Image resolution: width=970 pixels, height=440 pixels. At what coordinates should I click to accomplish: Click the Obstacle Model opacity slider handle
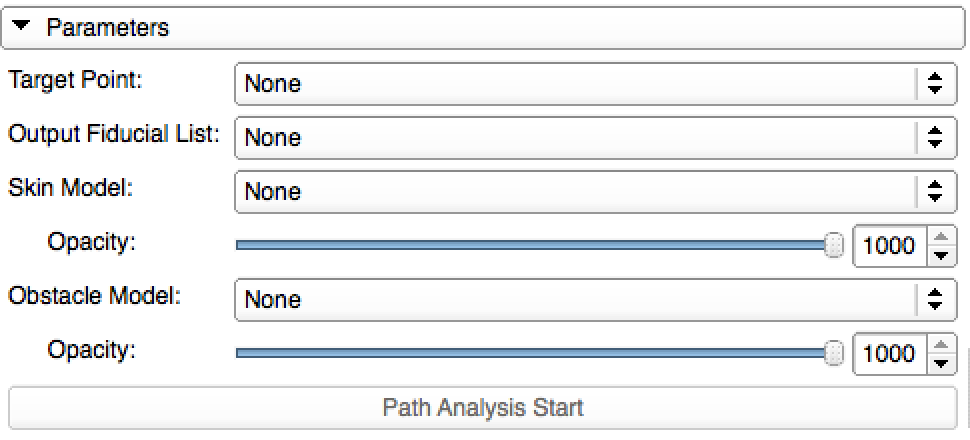834,353
